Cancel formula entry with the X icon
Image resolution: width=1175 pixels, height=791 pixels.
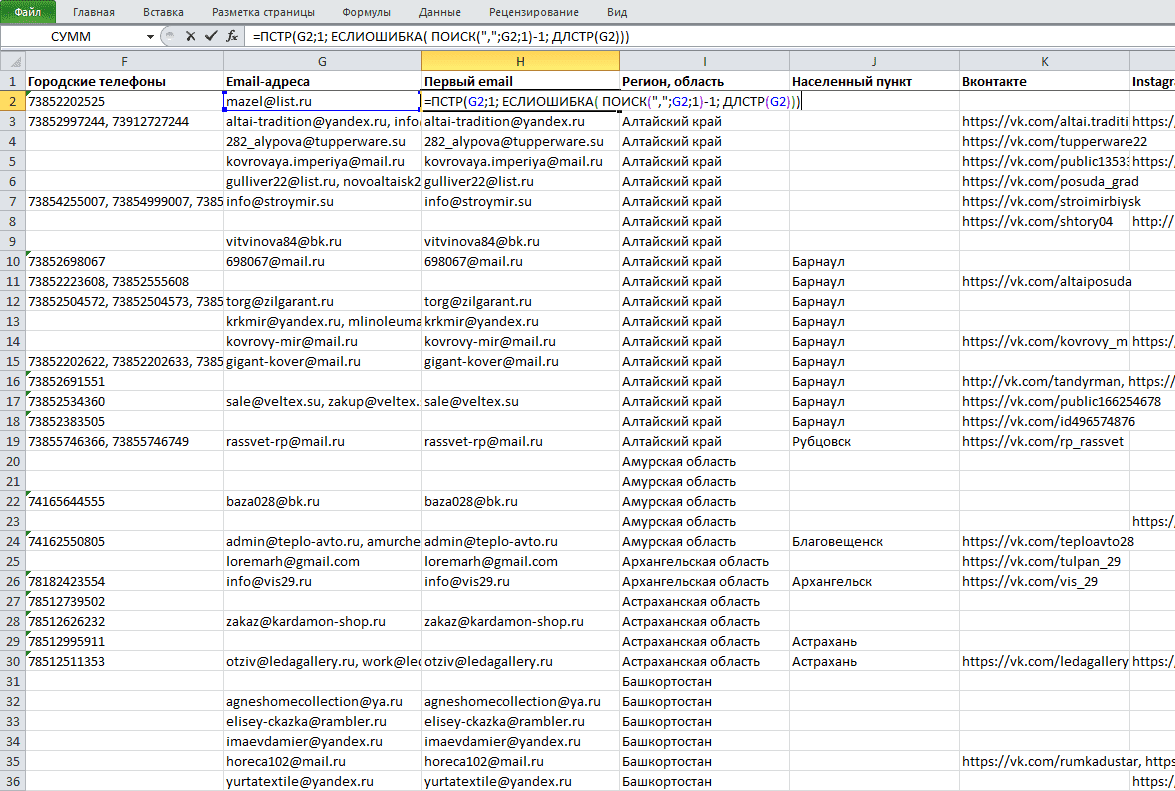[x=190, y=36]
